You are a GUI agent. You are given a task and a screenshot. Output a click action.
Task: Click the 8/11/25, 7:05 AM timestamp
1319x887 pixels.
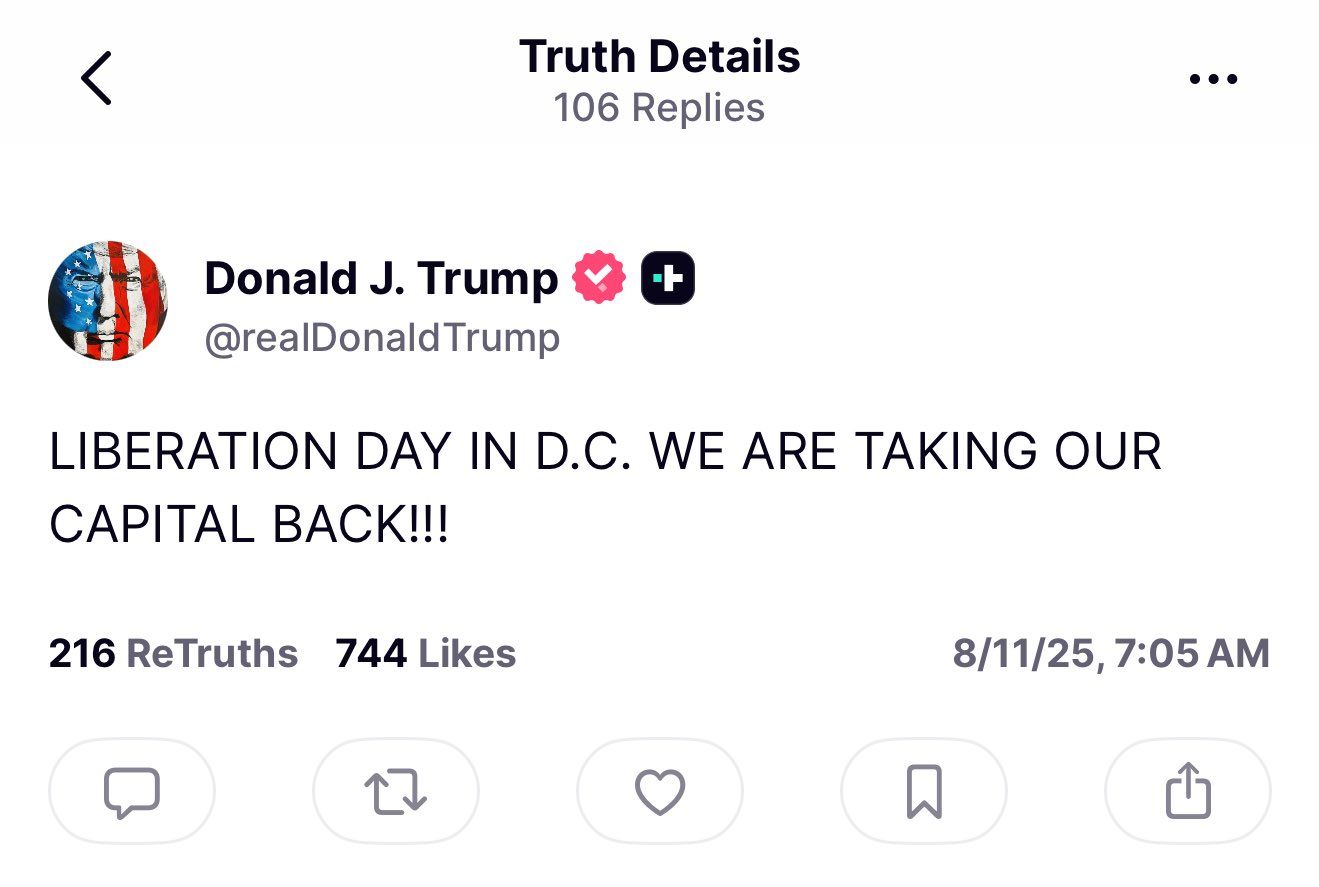pos(1110,654)
